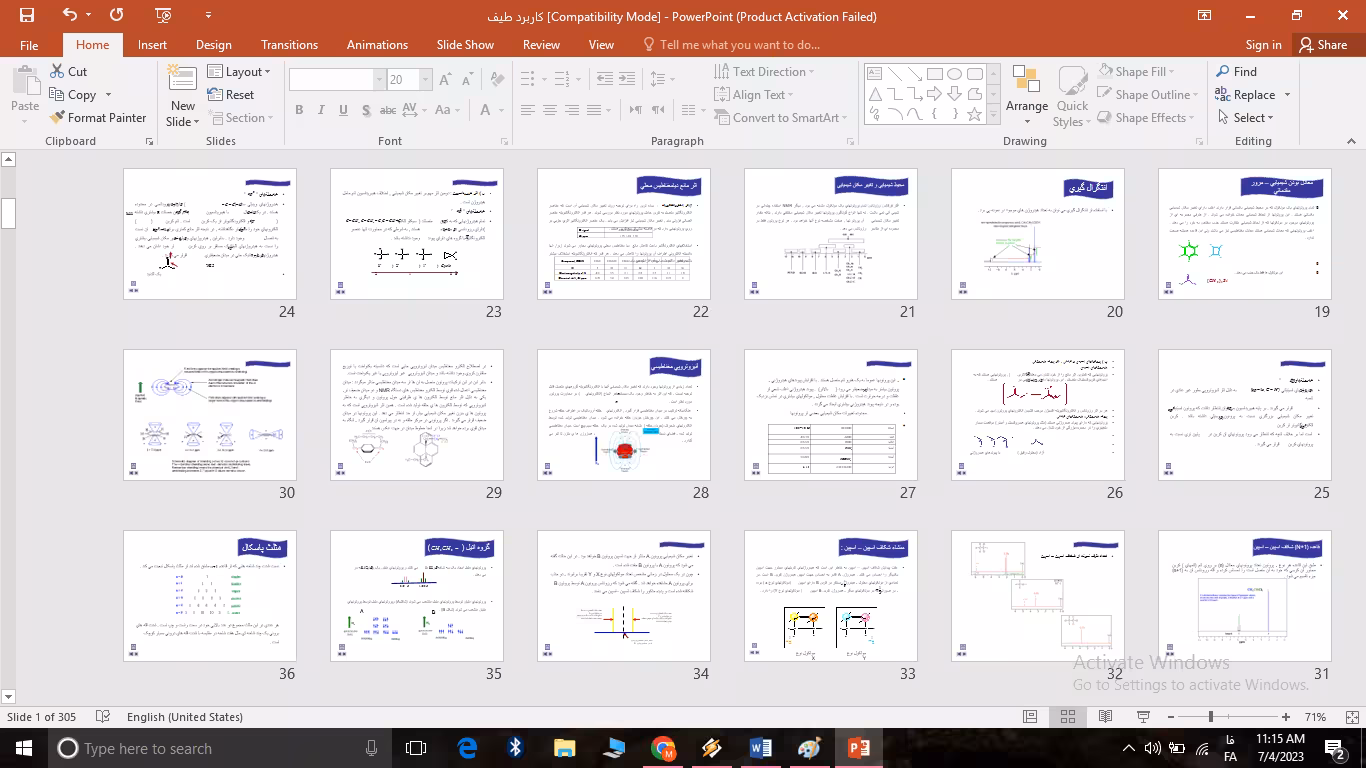1366x768 pixels.
Task: Click the Reset slide icon
Action: 216,95
